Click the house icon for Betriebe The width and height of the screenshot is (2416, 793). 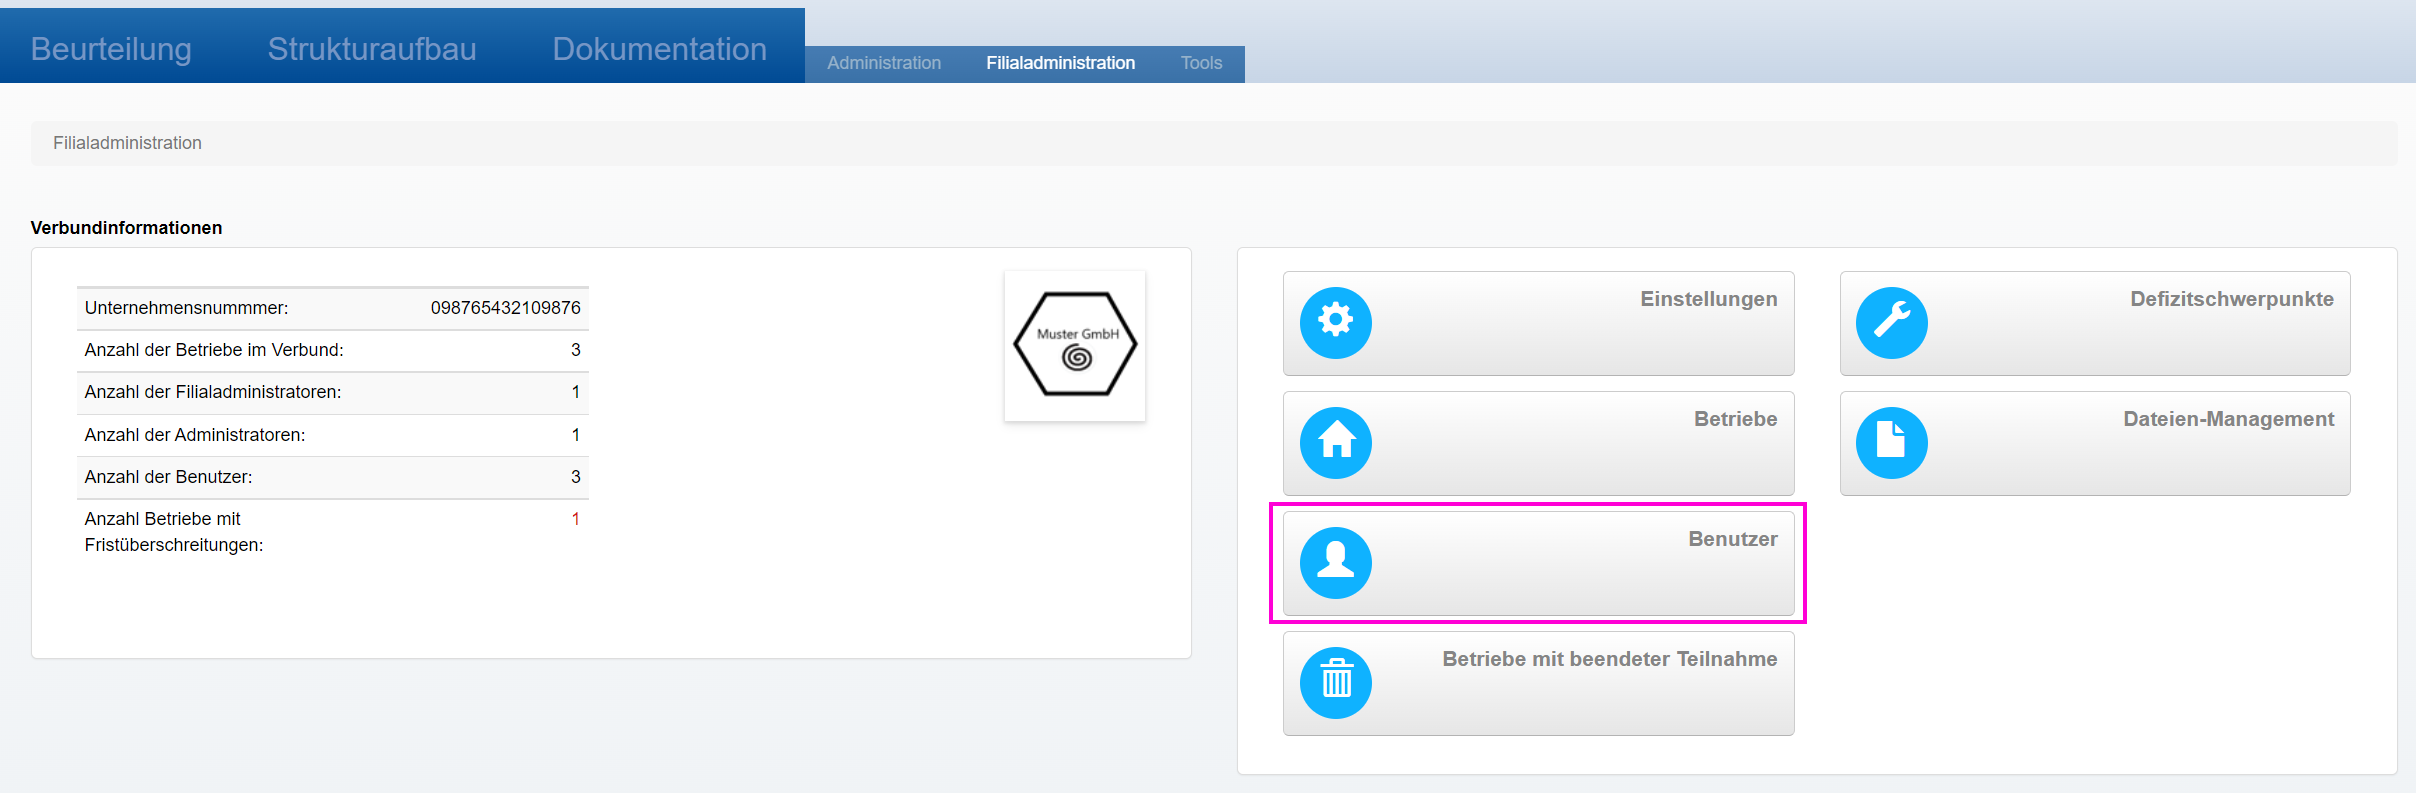point(1335,442)
